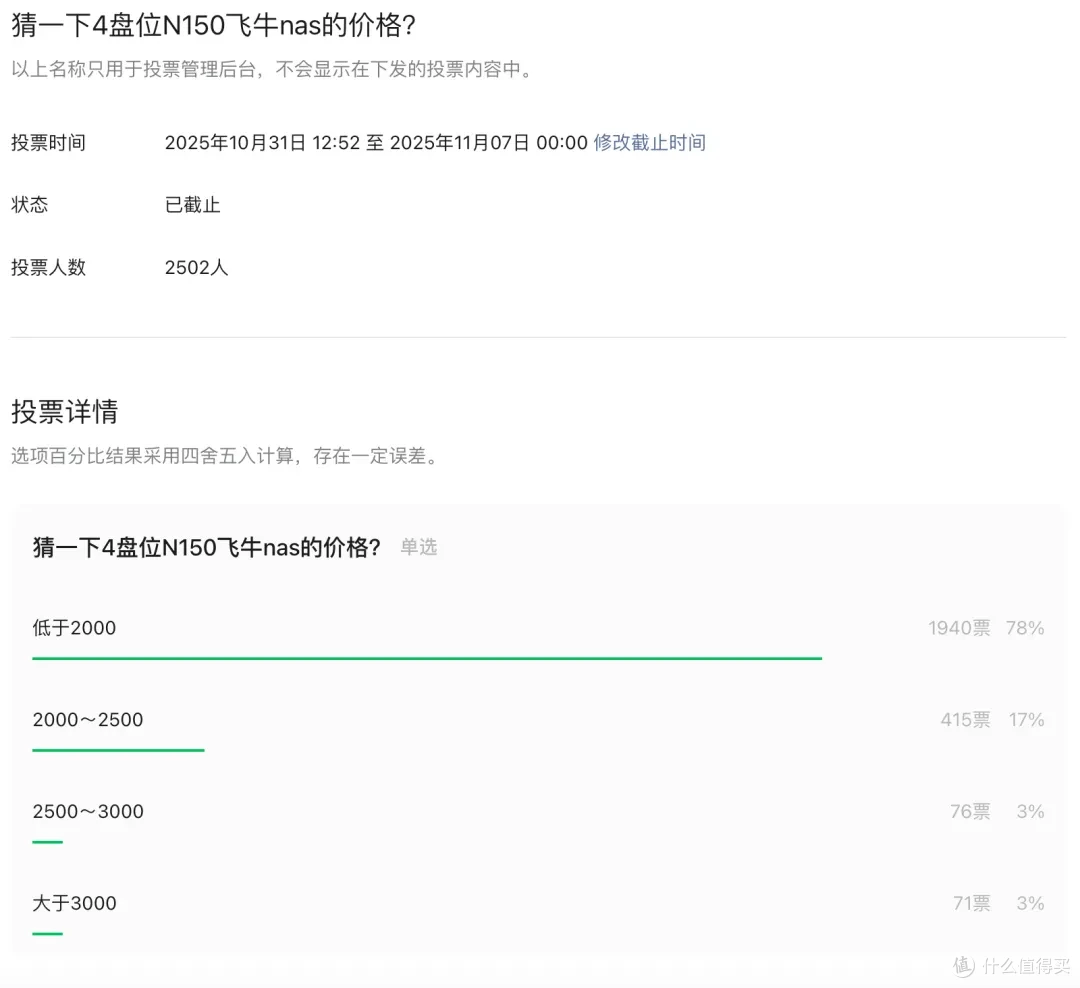Click the 2500～3000 short green bar

coord(48,842)
